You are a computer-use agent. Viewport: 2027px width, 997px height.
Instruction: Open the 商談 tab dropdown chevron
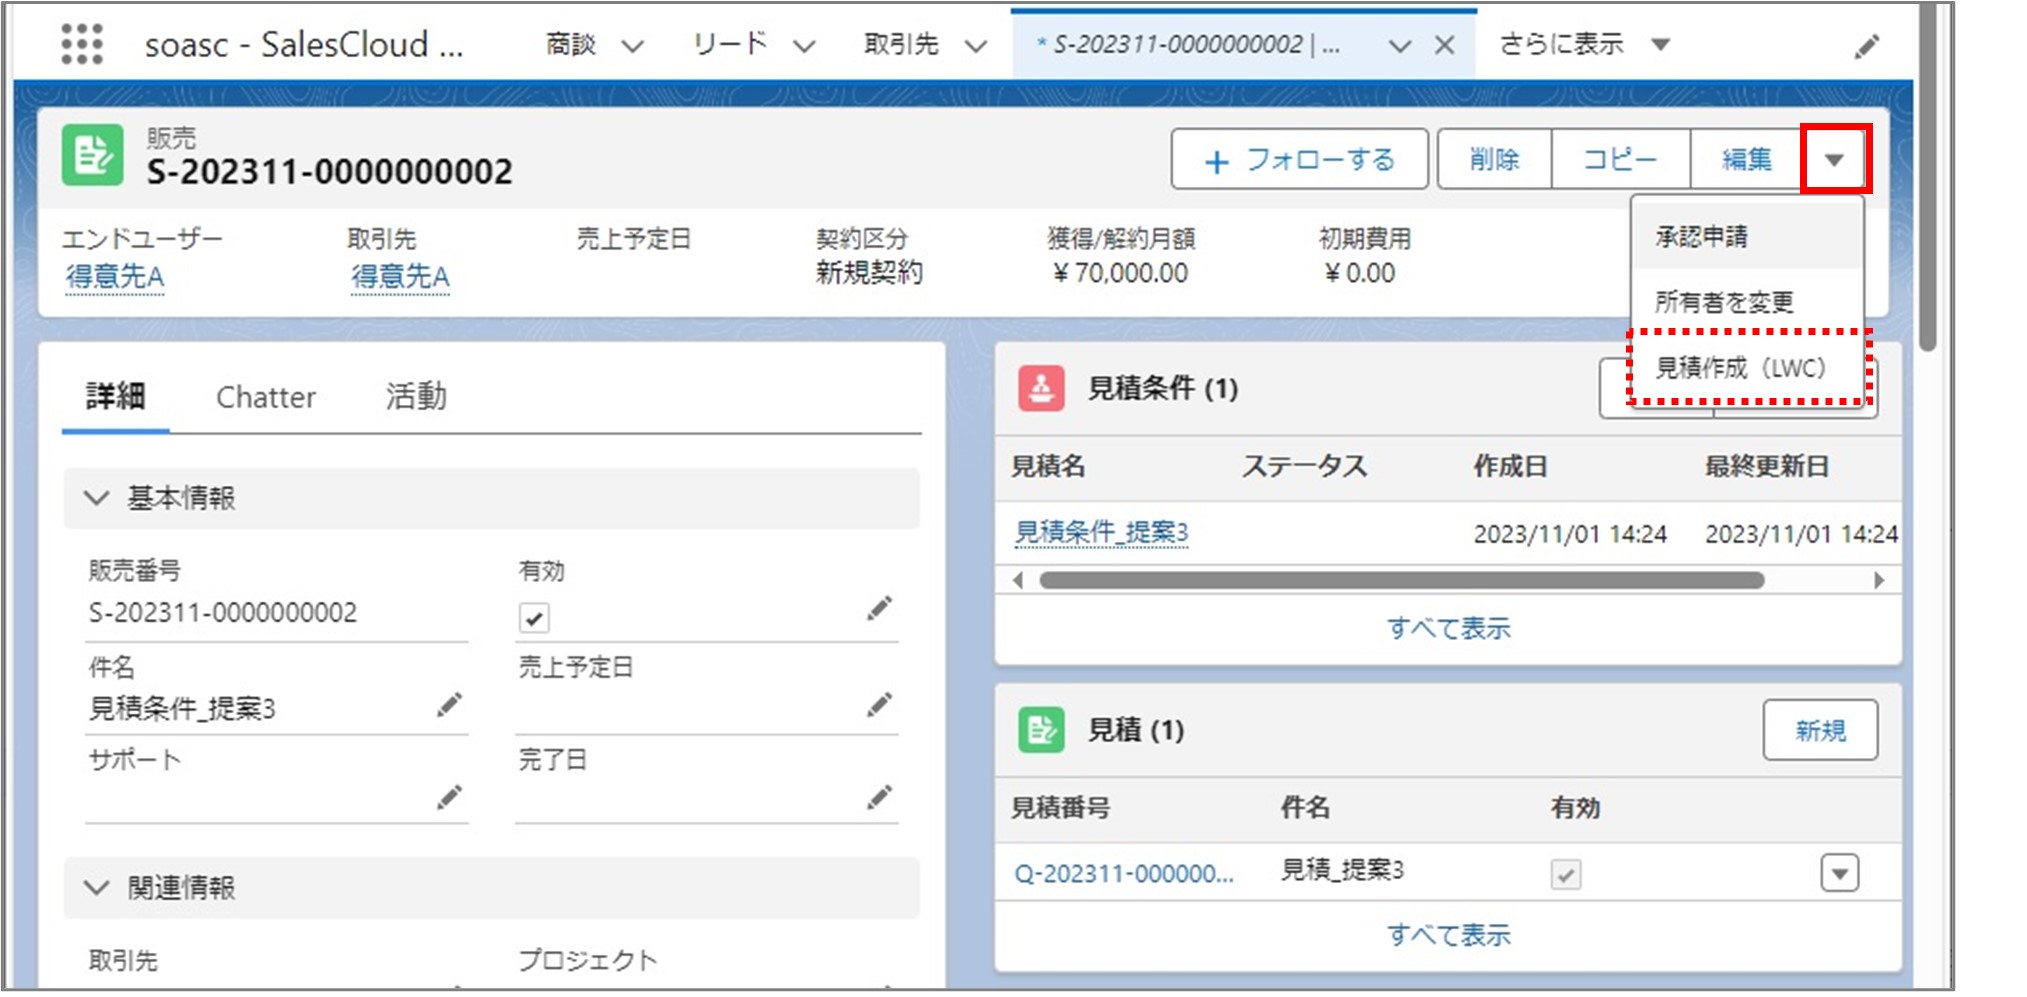point(632,45)
